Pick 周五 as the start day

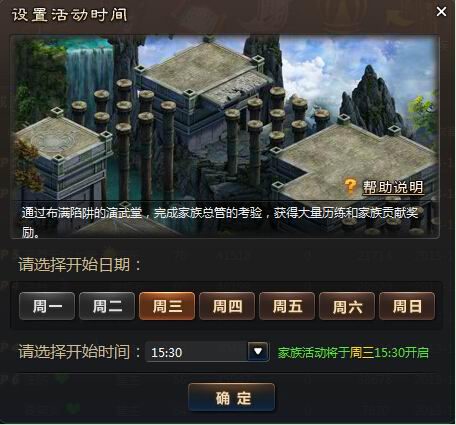[287, 306]
